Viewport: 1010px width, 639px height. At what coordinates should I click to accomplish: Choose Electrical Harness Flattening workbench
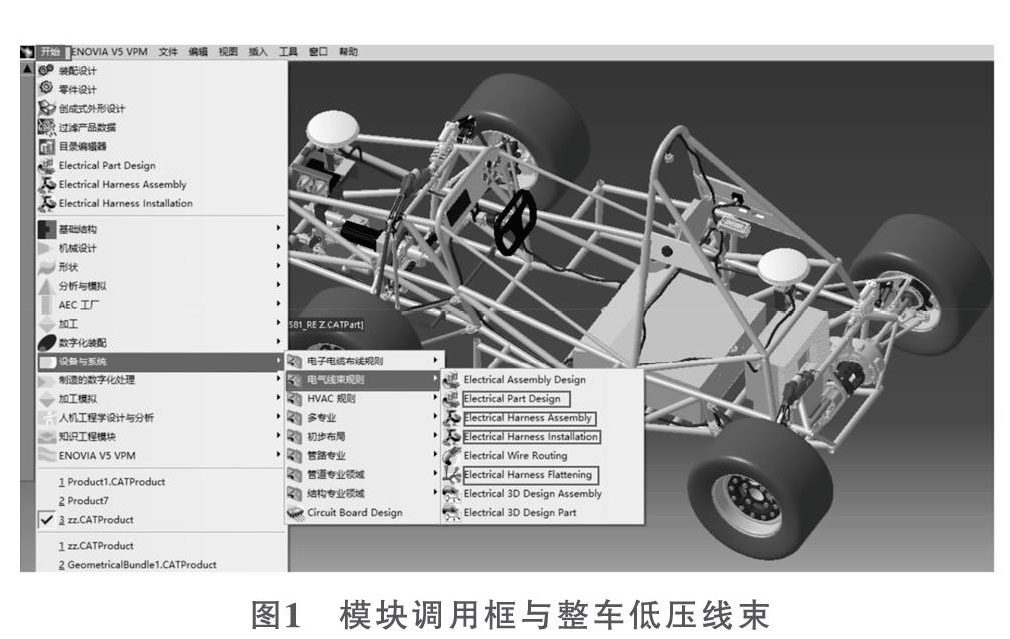pos(528,475)
